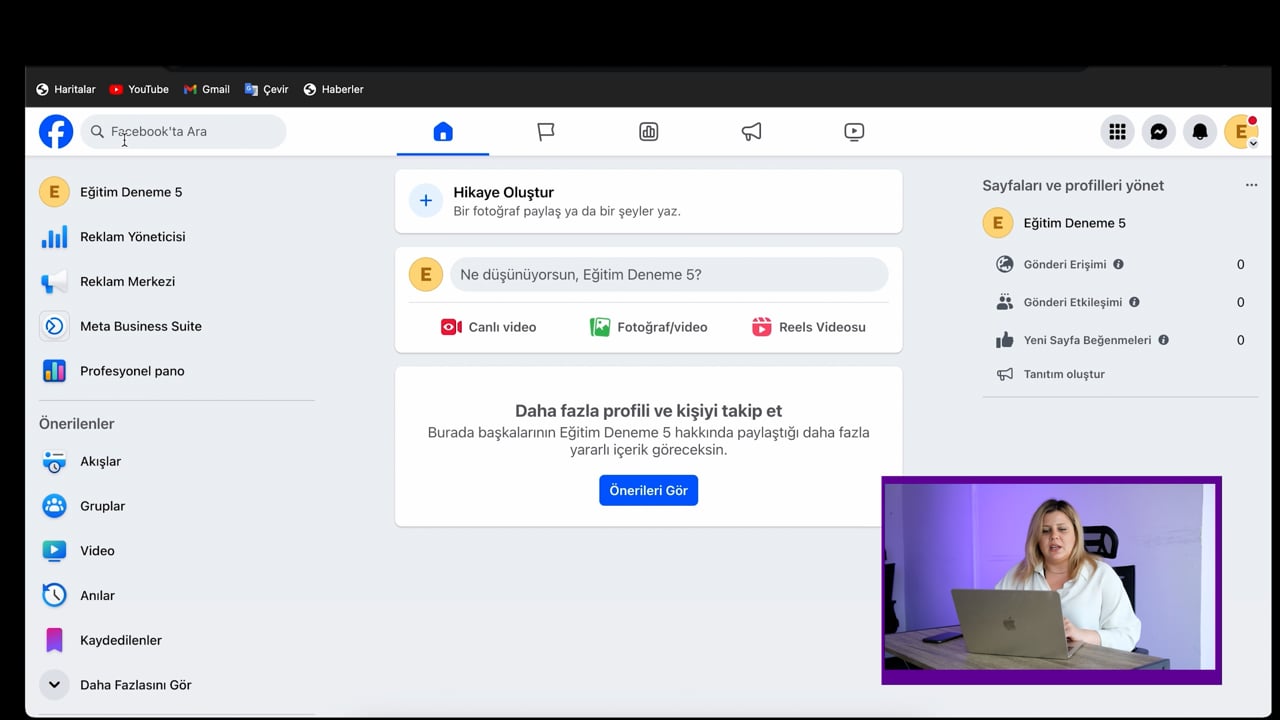Click the composer profile avatar
Screen dimensions: 1280x720
point(426,274)
